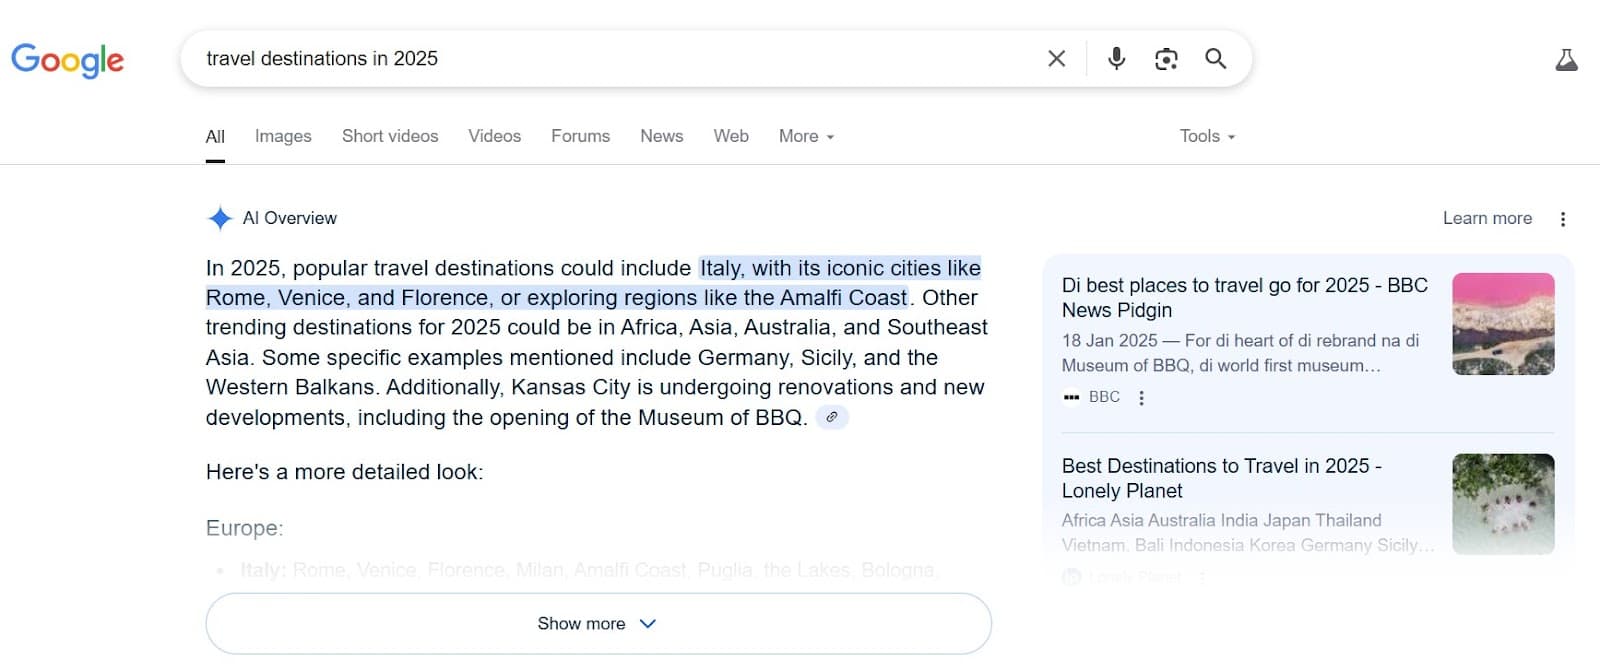
Task: Submit search with magnifying glass icon
Action: [1215, 59]
